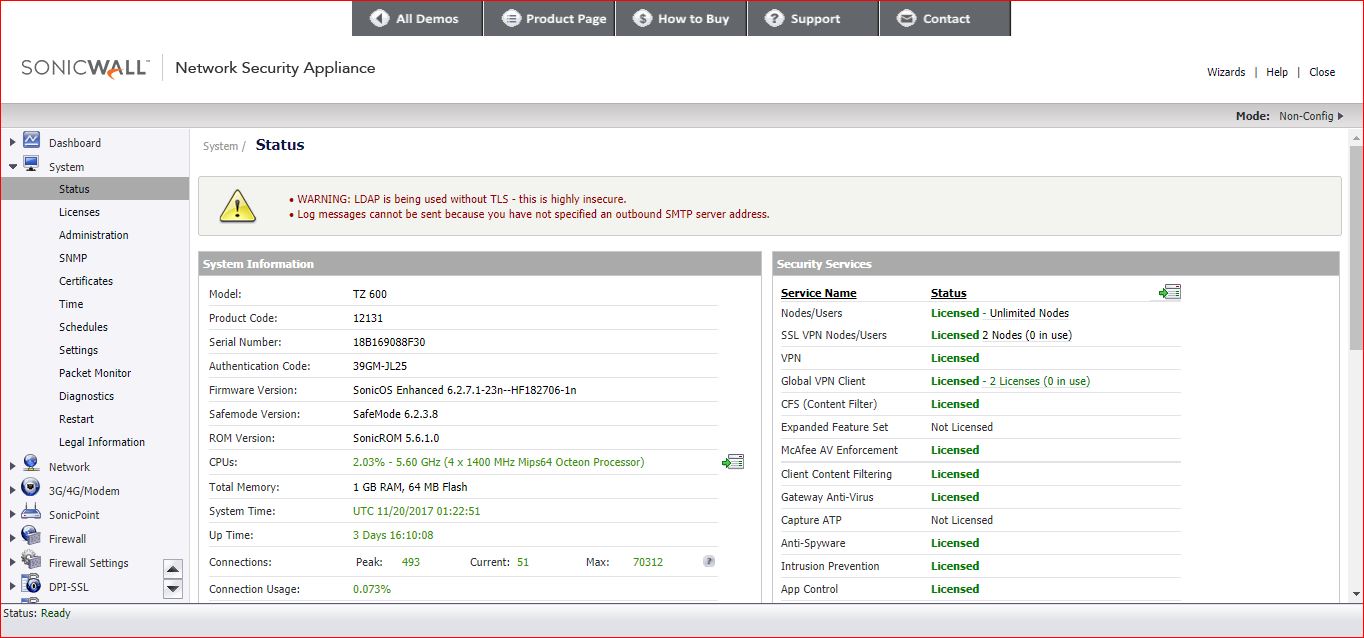Click the Dashboard chart icon

[x=31, y=141]
